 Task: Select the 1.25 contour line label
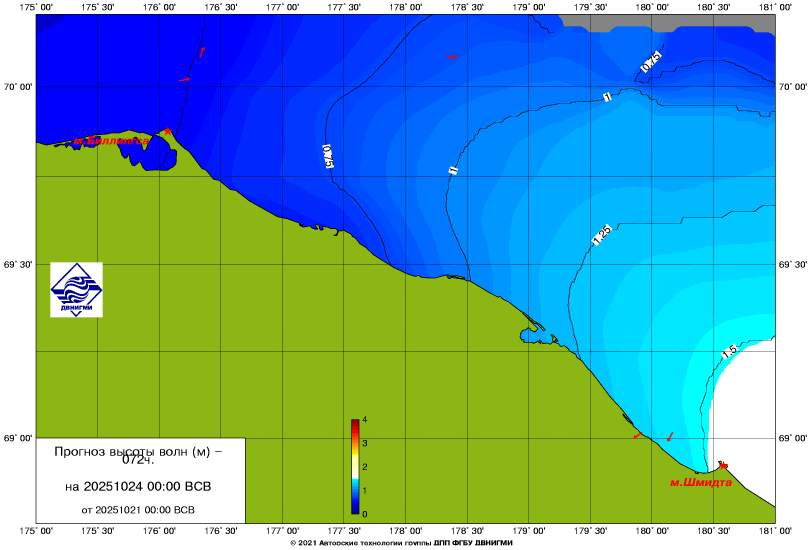(601, 236)
